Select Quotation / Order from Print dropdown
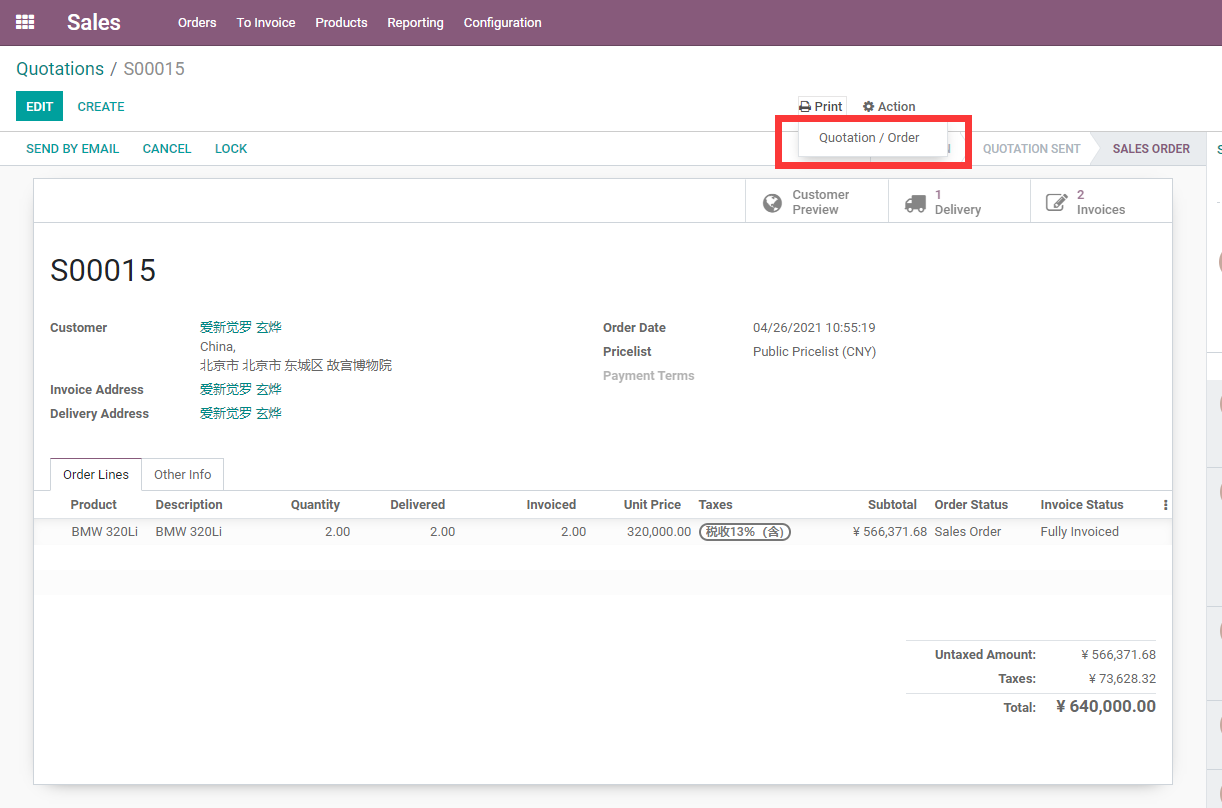Image resolution: width=1222 pixels, height=808 pixels. 869,138
